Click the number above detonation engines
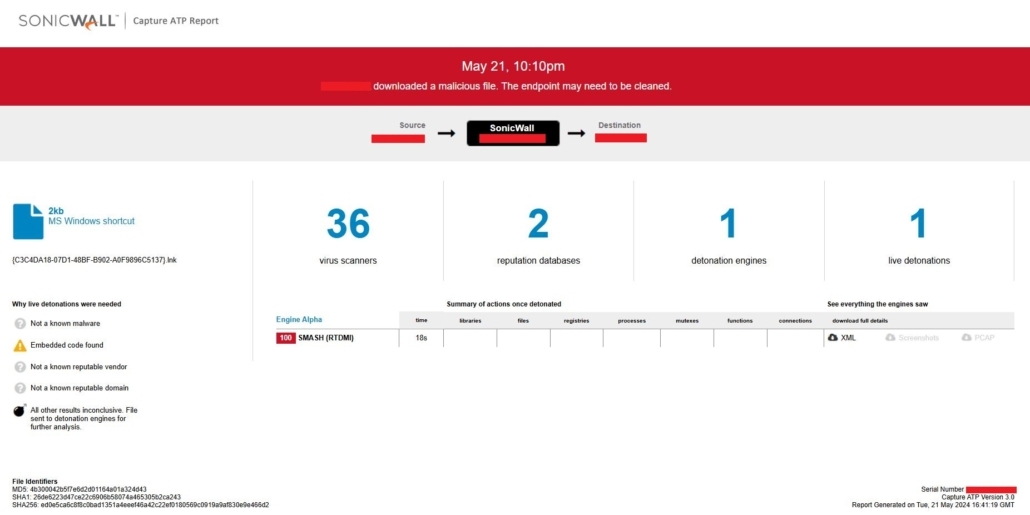The width and height of the screenshot is (1030, 515). tap(728, 223)
